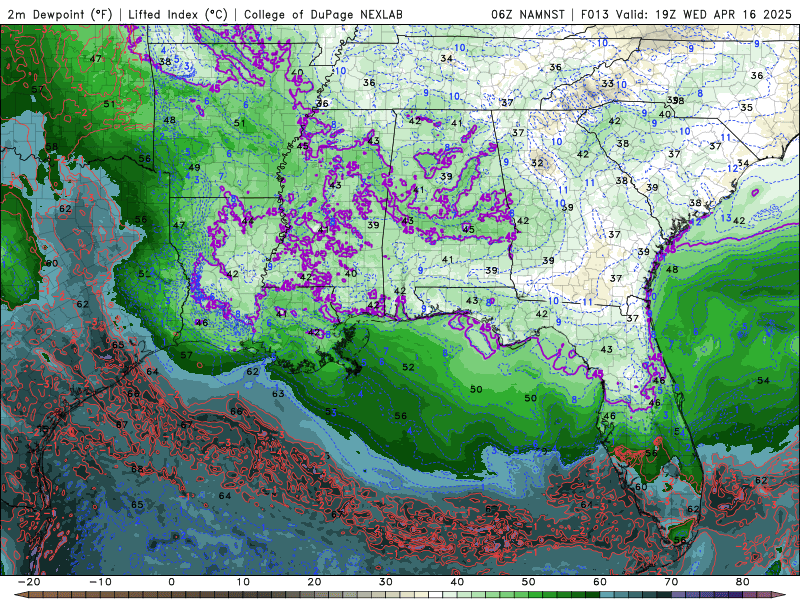Click the "College of DuPage NEXLAB" title text
Image resolution: width=800 pixels, height=600 pixels.
[x=323, y=15]
